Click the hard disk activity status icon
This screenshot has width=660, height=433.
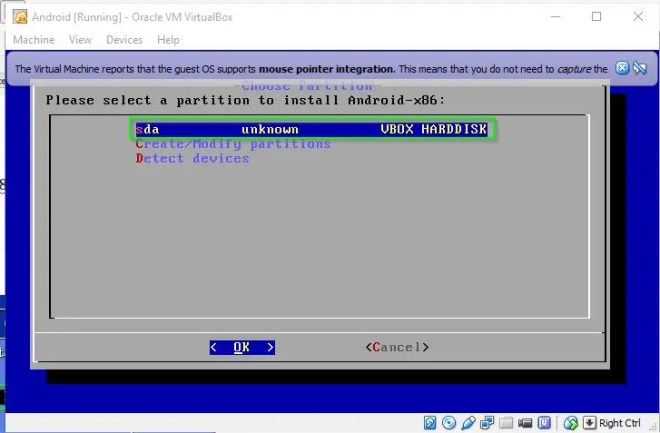[x=430, y=422]
